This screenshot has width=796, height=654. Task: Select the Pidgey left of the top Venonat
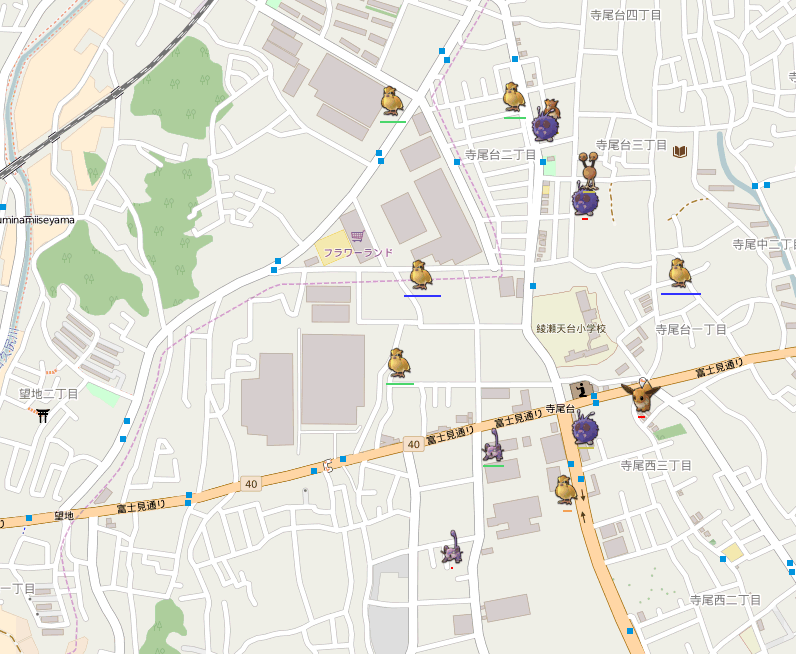[x=514, y=97]
